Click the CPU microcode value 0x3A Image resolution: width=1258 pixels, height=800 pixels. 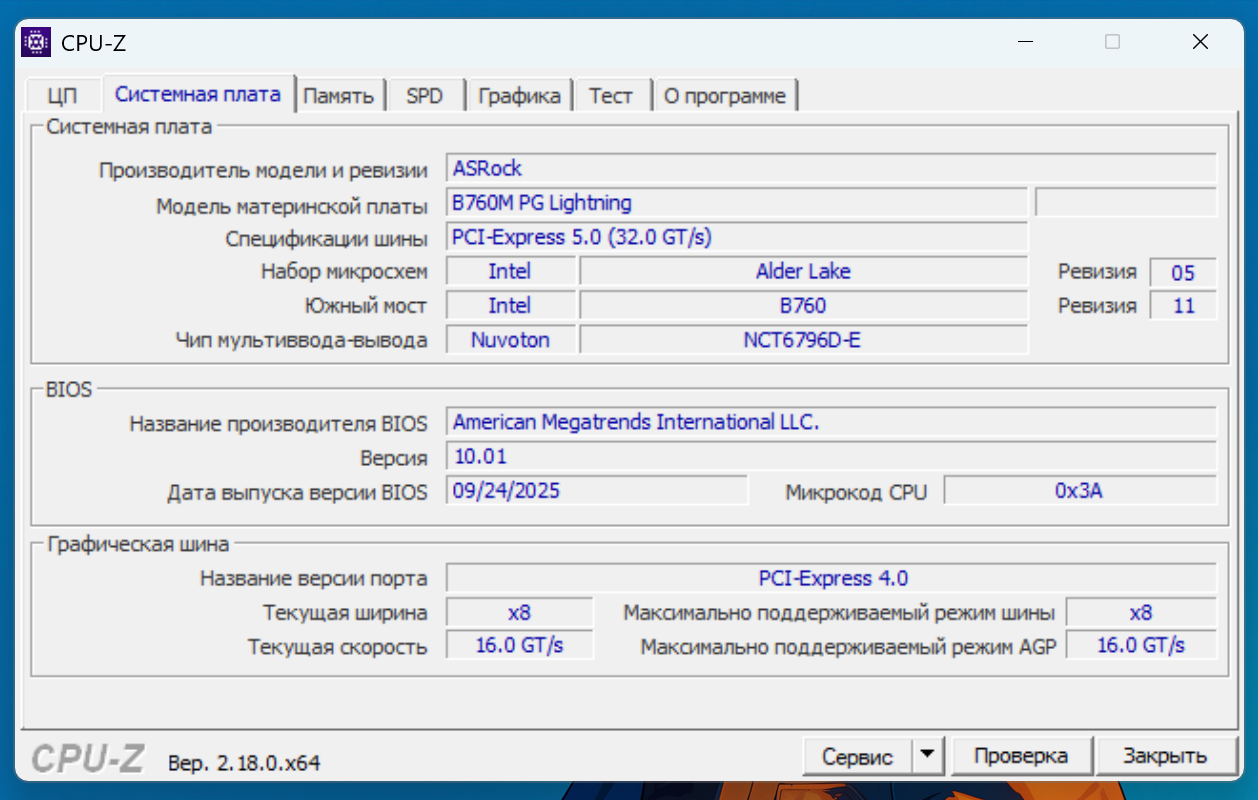coord(1080,491)
